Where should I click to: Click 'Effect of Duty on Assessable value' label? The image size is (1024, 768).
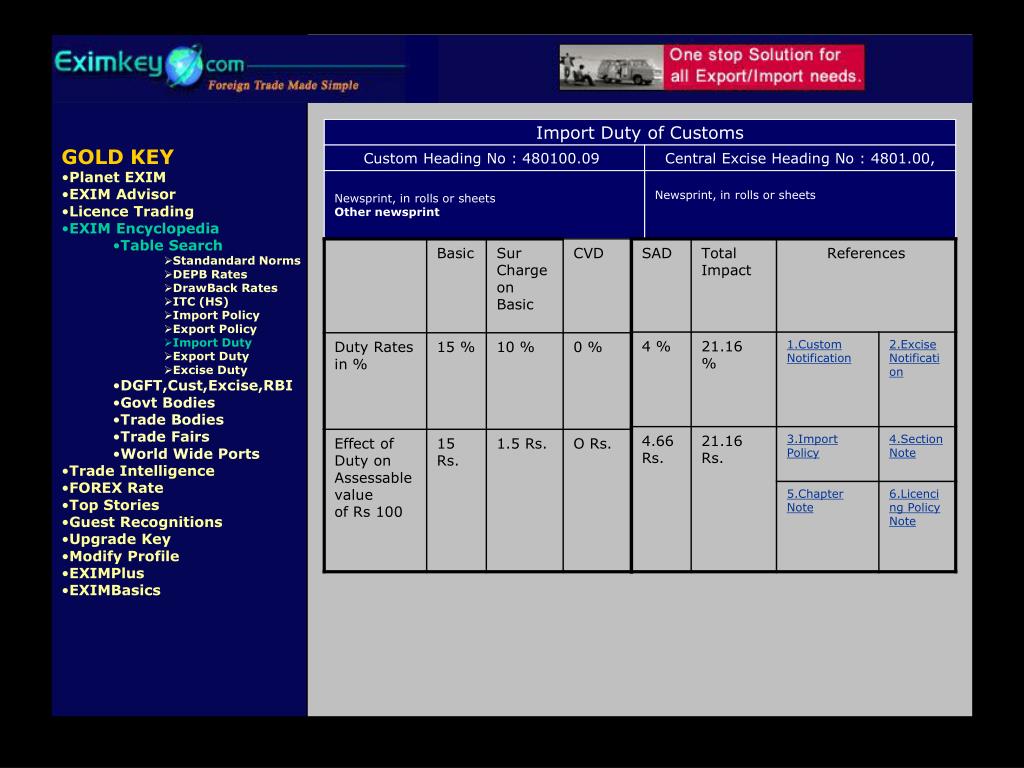(x=373, y=478)
